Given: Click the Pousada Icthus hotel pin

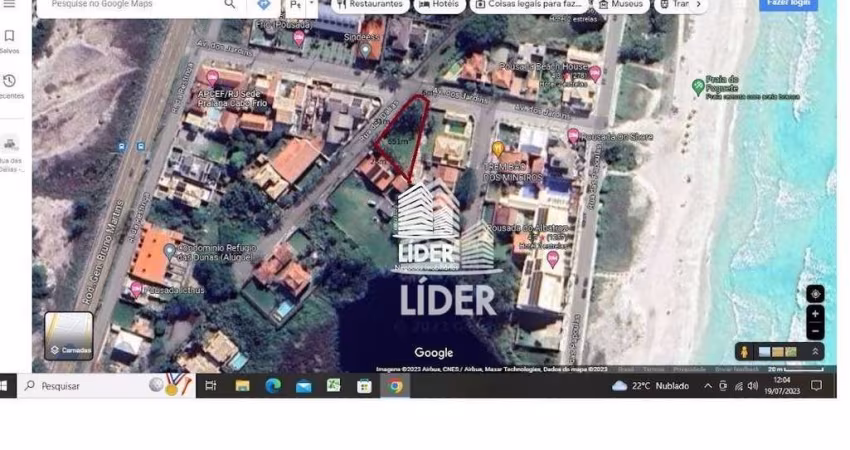Looking at the screenshot, I should tap(136, 289).
